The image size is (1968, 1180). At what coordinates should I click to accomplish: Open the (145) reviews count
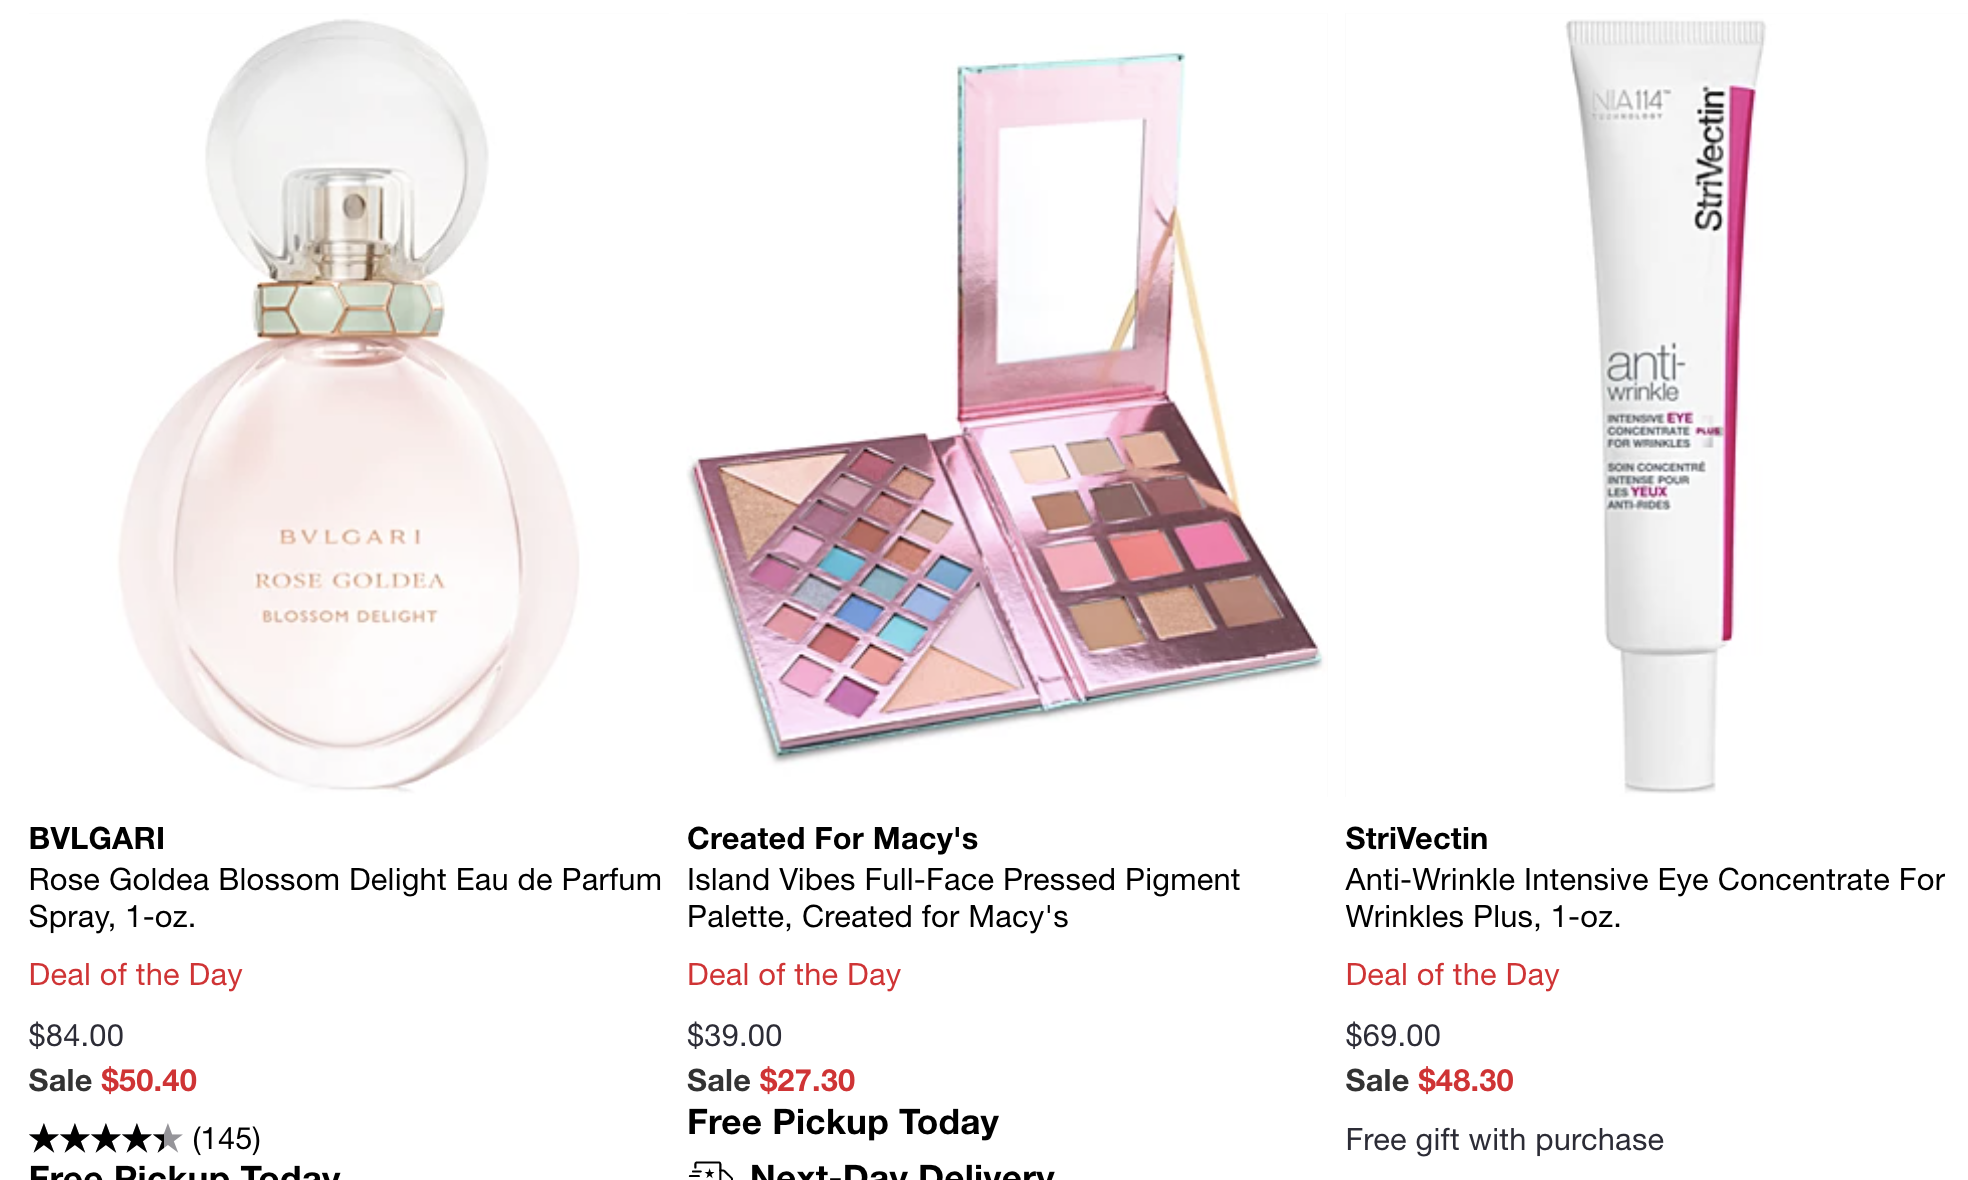tap(226, 1138)
